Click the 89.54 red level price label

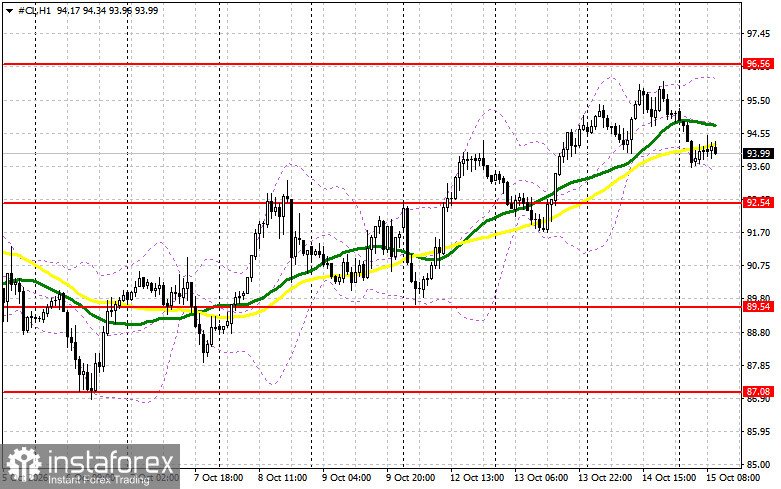pyautogui.click(x=758, y=307)
